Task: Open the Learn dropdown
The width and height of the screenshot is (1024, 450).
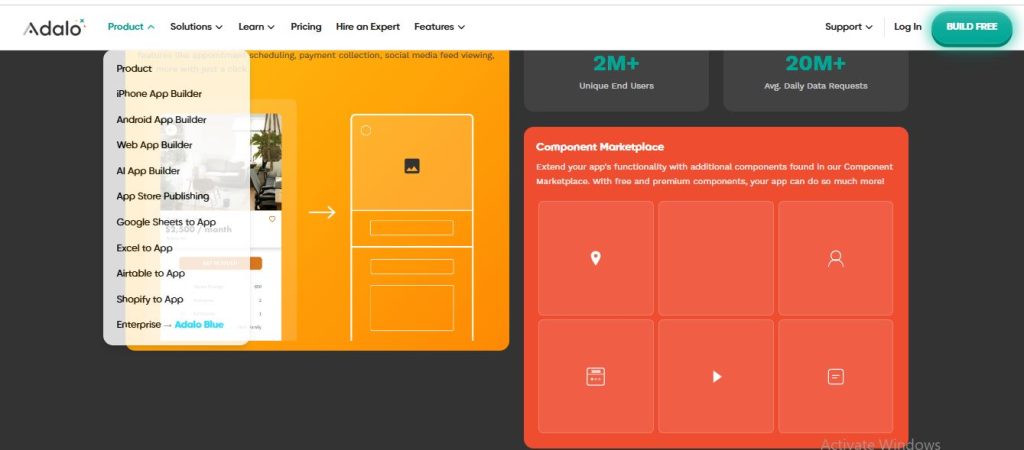Action: (x=256, y=27)
